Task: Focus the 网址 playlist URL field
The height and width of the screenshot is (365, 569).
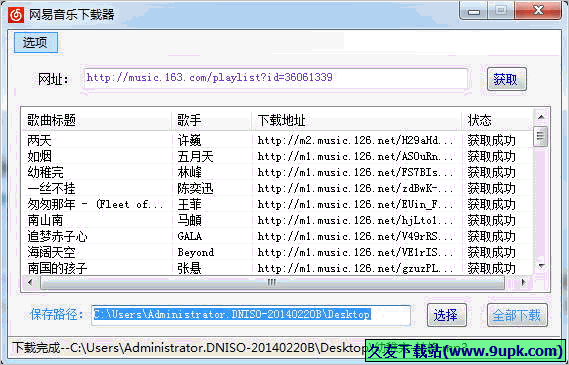Action: coord(275,78)
